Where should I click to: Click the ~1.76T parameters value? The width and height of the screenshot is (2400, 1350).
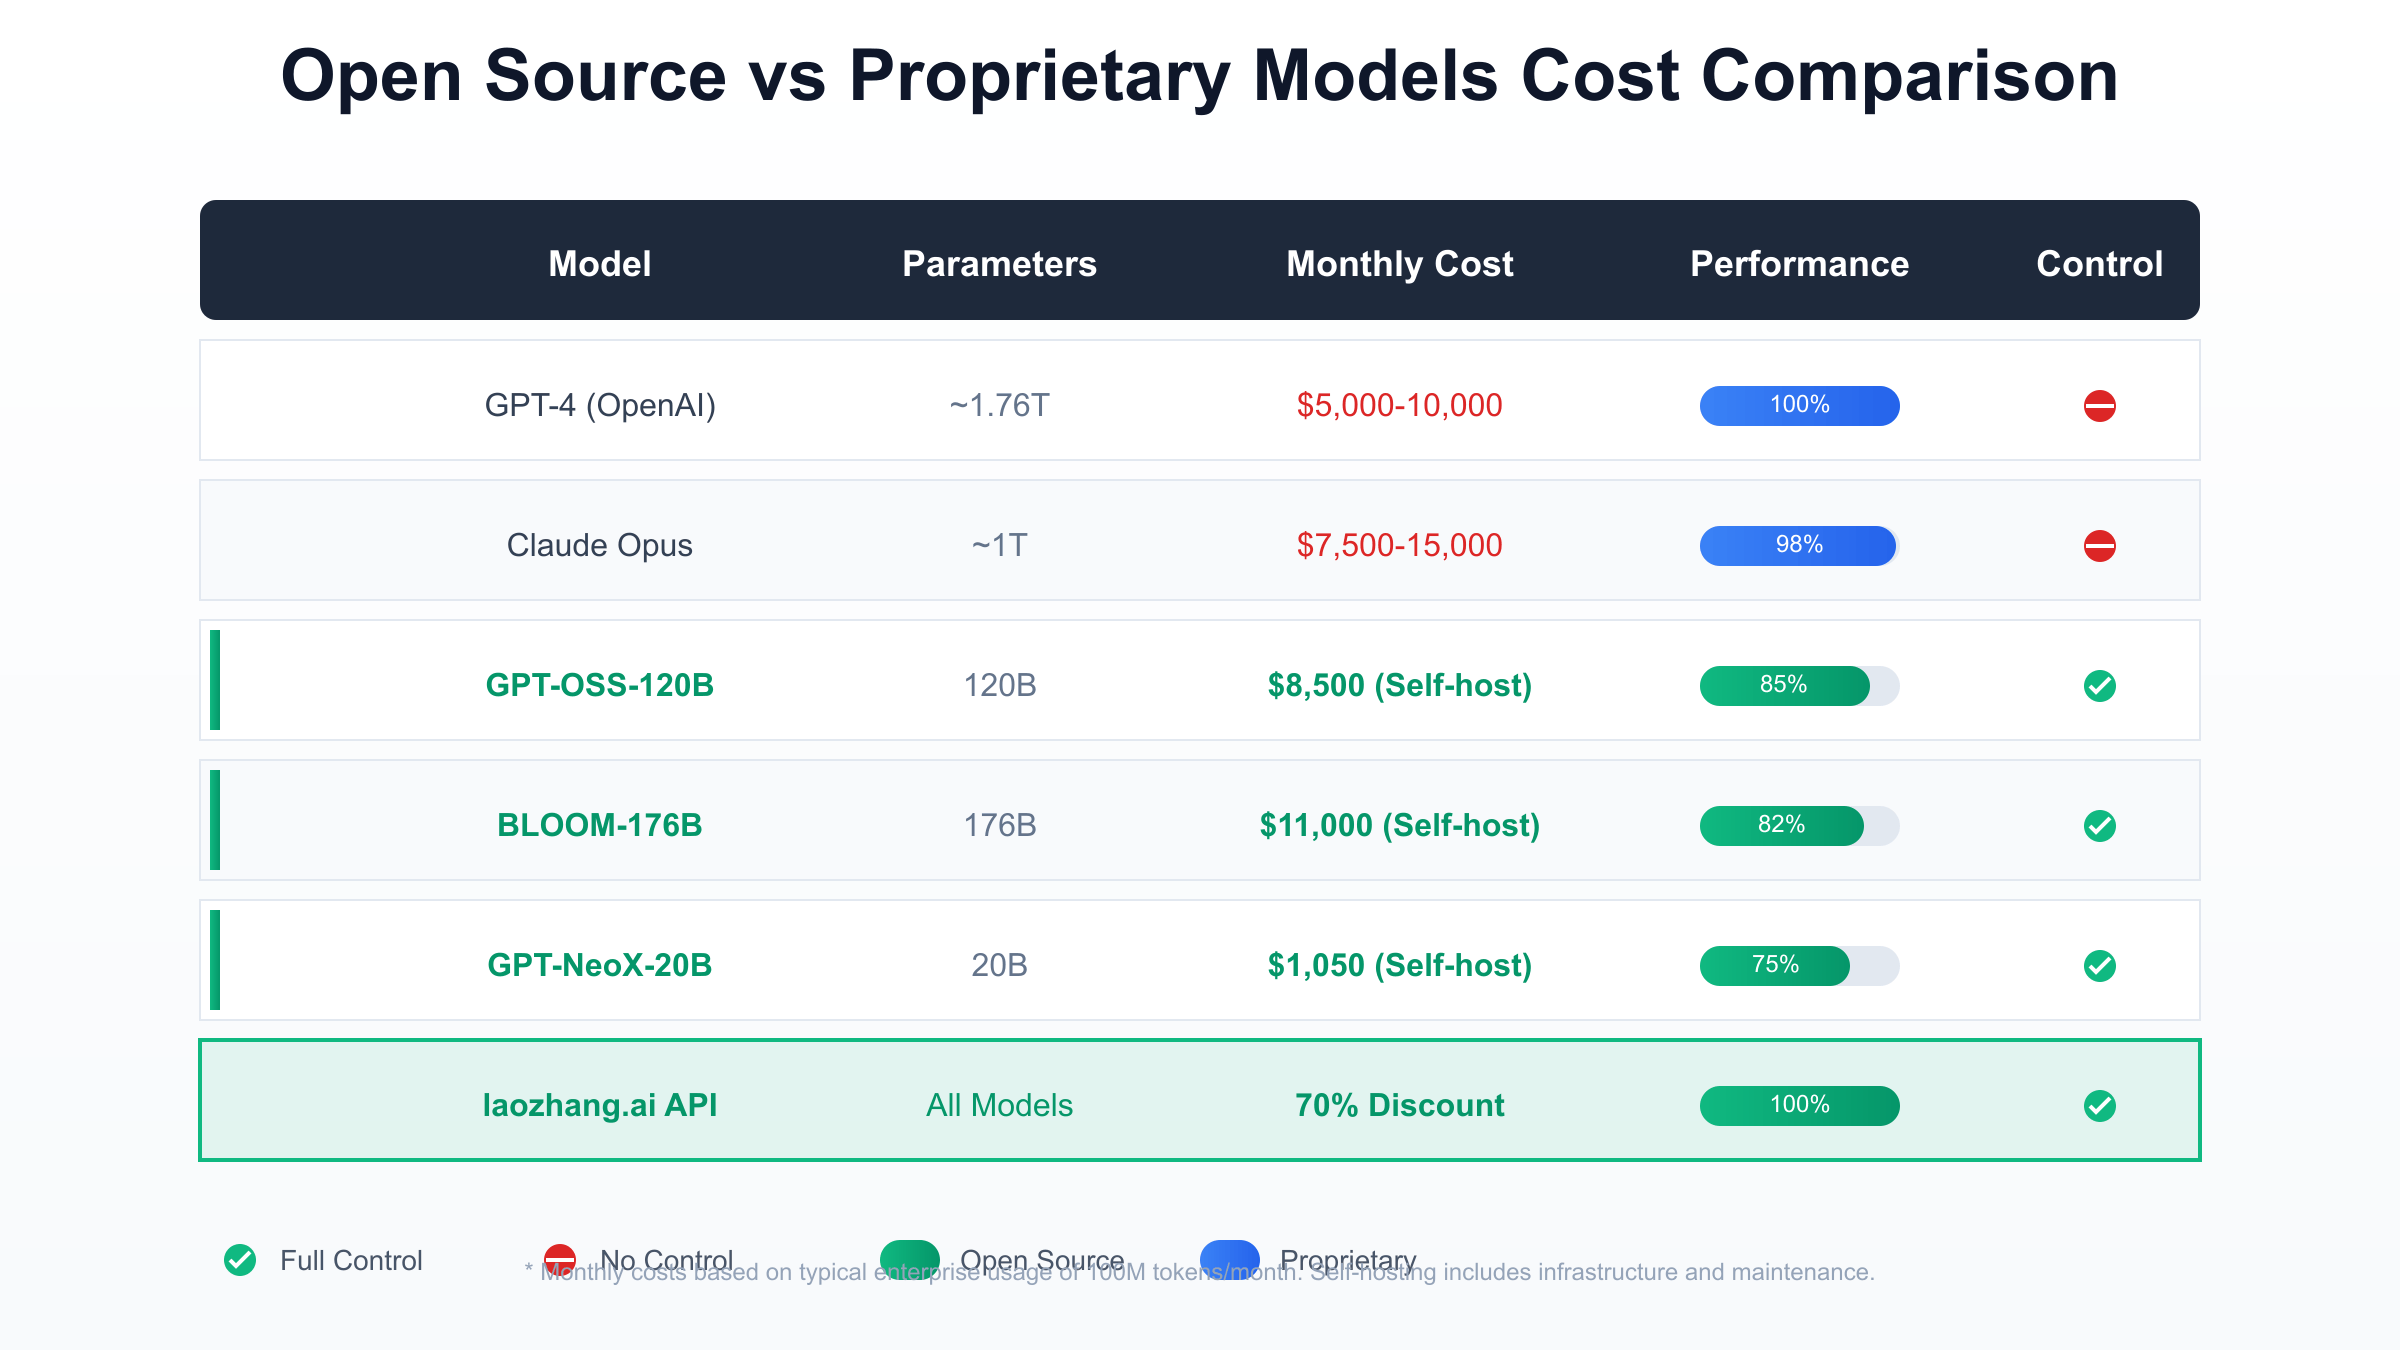point(1000,405)
